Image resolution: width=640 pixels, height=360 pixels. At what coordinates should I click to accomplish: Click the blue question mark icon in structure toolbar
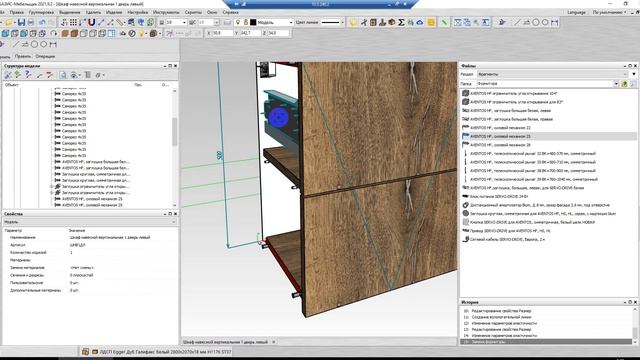pyautogui.click(x=28, y=75)
